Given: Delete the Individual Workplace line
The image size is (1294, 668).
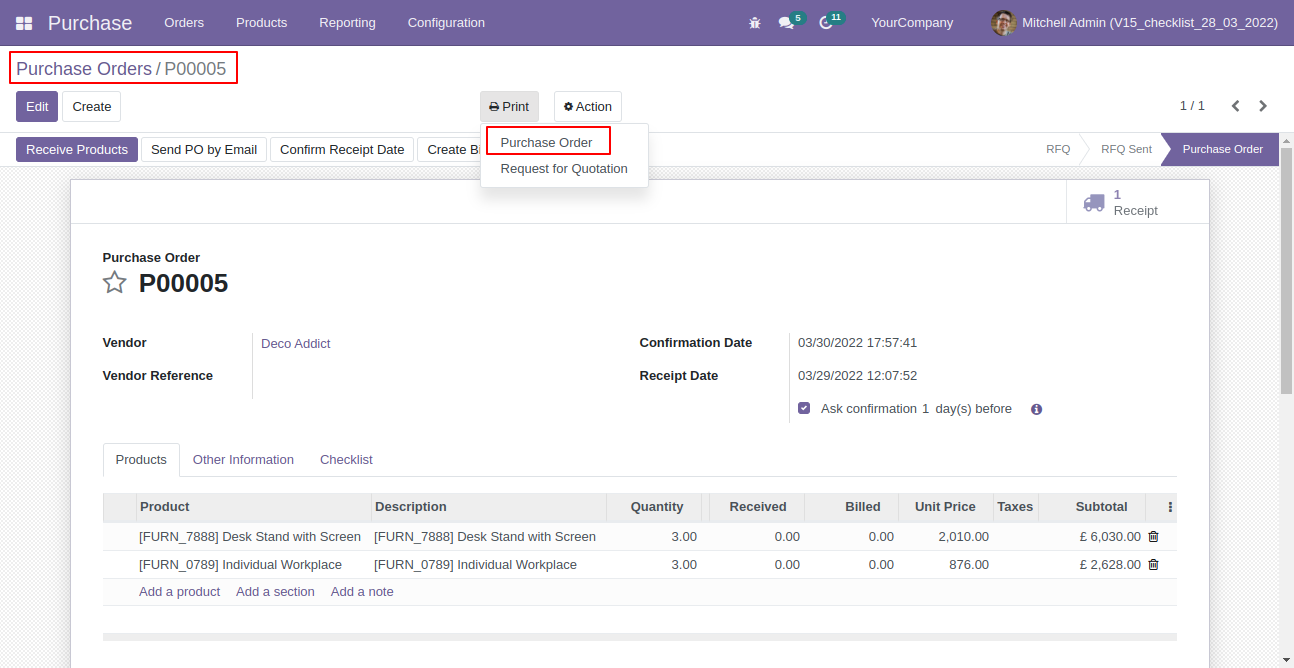Looking at the screenshot, I should [x=1153, y=565].
